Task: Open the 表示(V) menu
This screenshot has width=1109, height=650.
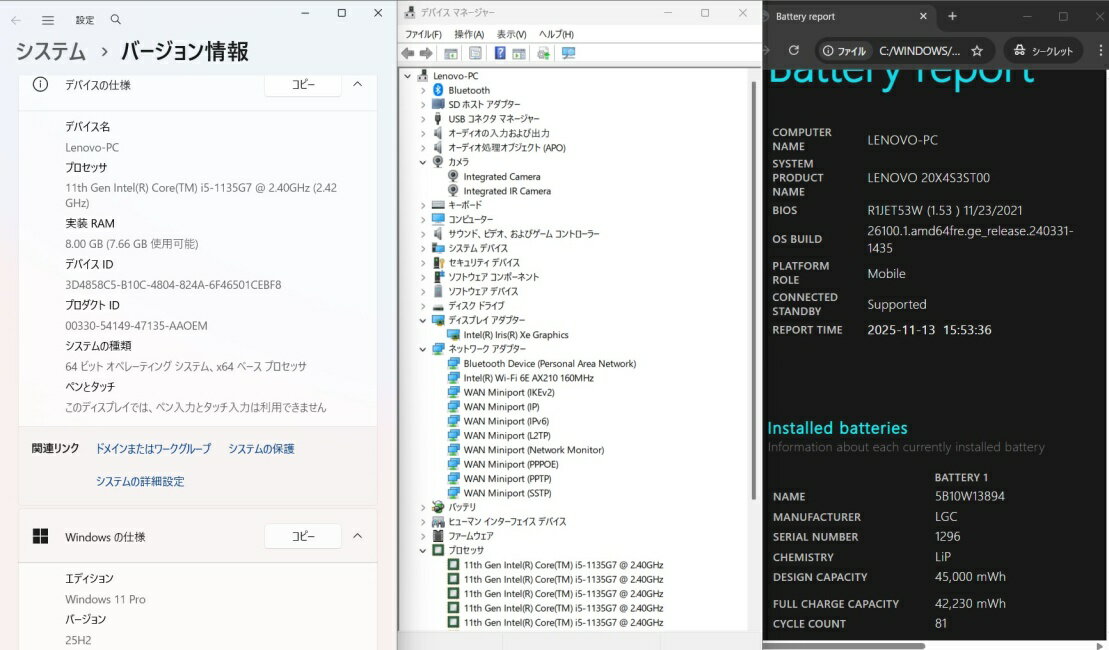Action: (x=511, y=34)
